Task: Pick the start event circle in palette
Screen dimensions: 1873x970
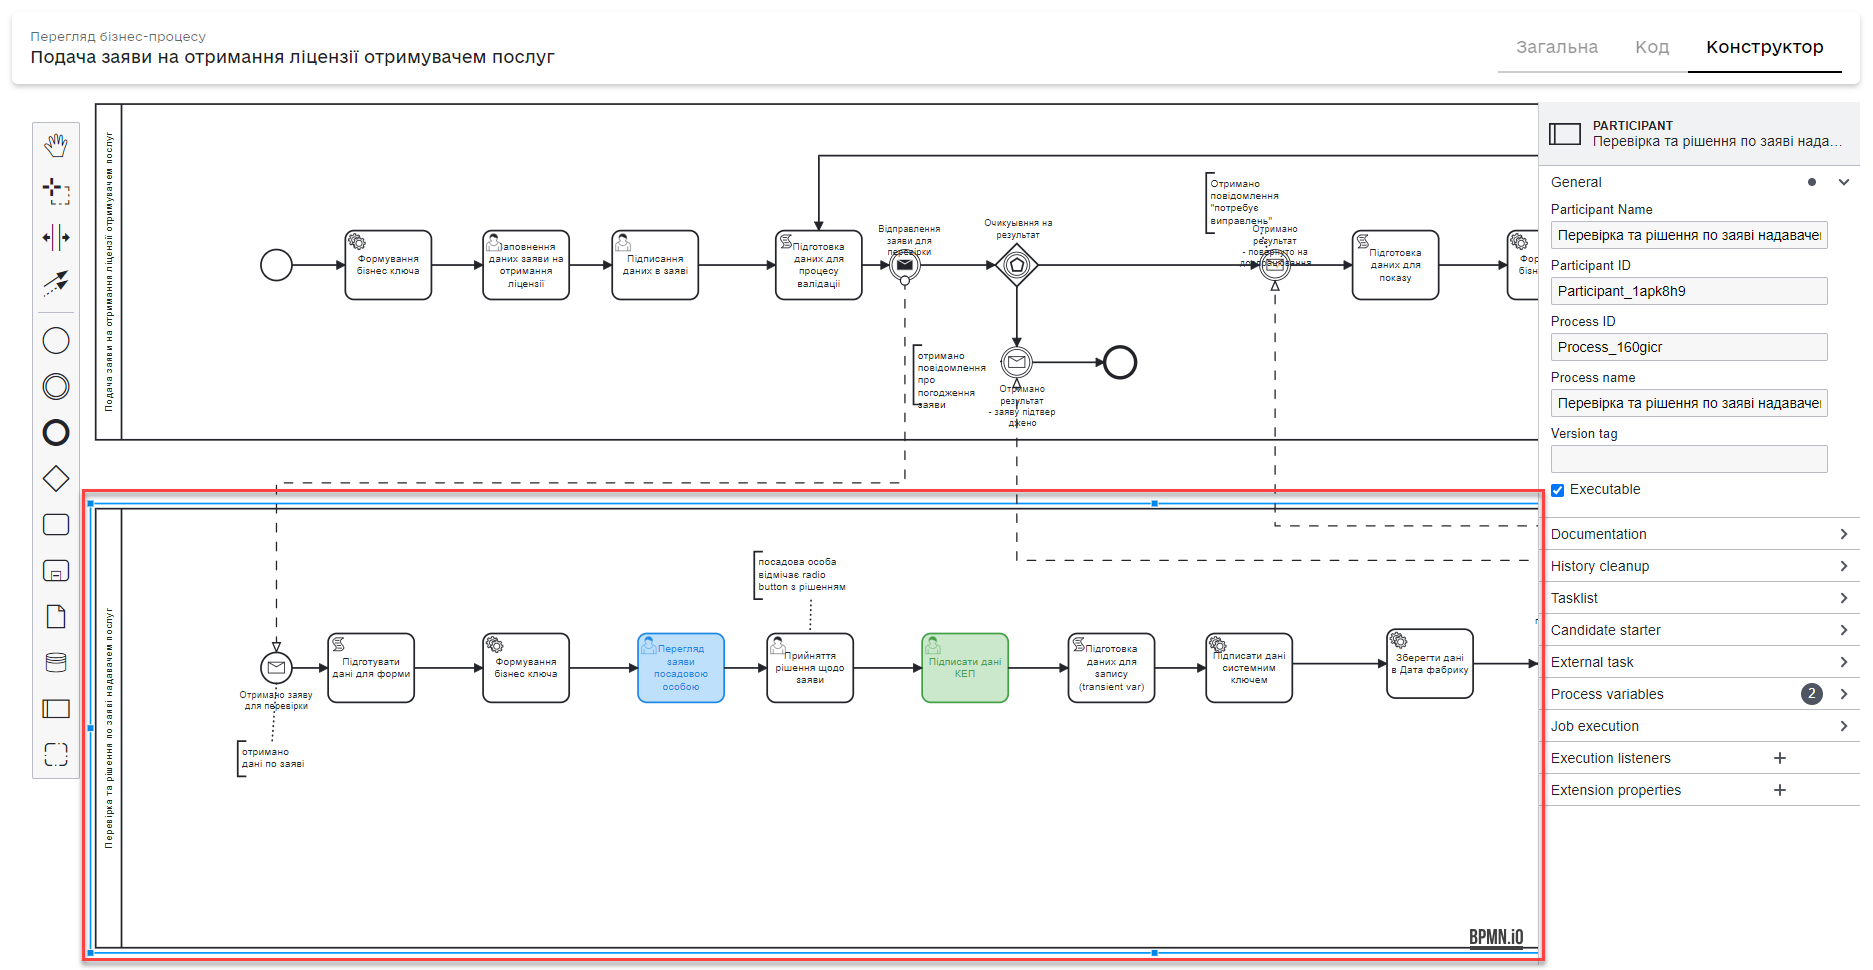Action: [56, 341]
